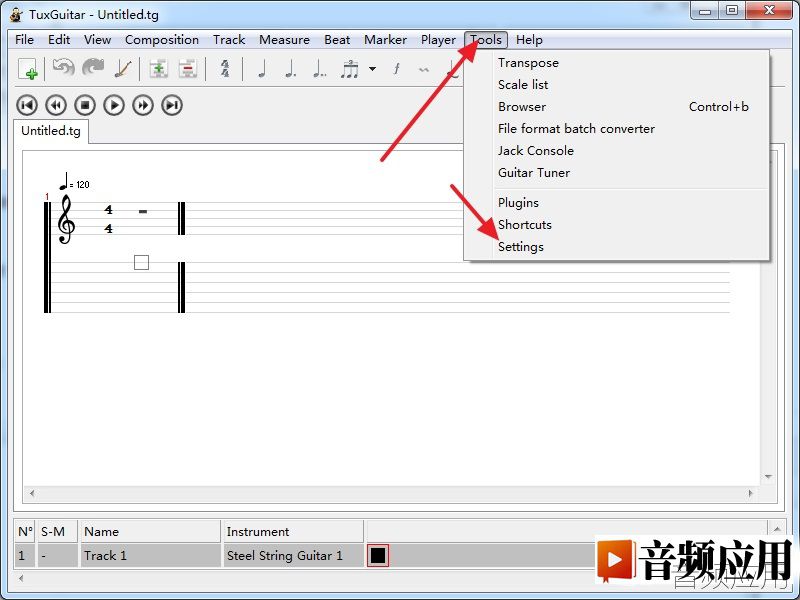This screenshot has width=800, height=600.
Task: Jump to first measure transport button
Action: click(x=27, y=106)
